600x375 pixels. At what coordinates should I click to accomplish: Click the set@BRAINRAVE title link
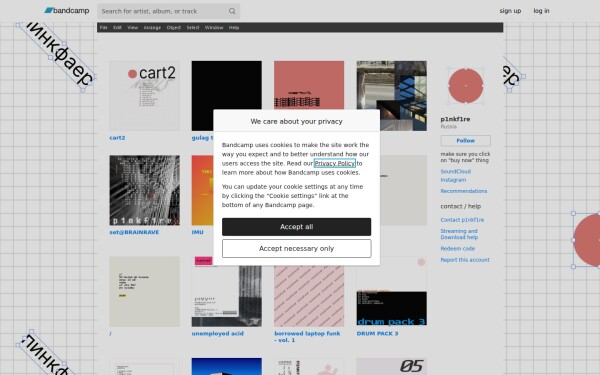(134, 232)
